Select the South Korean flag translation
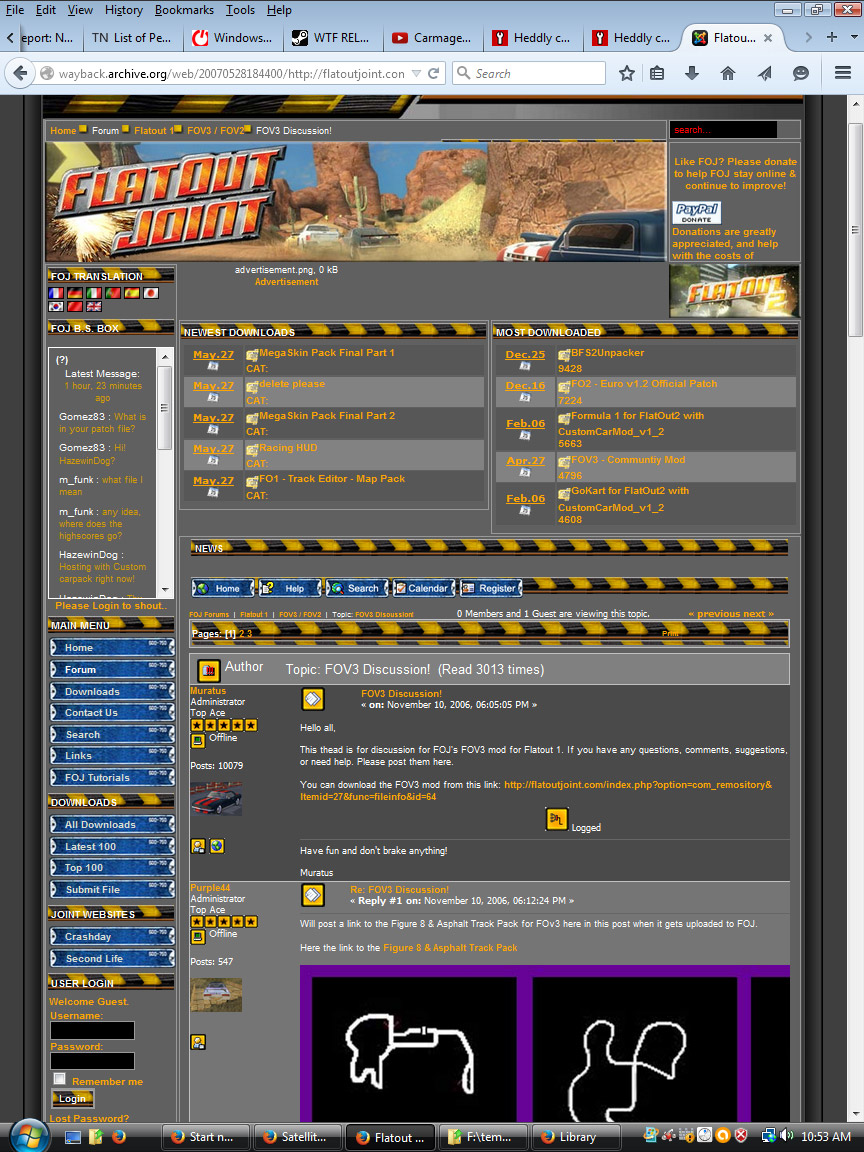Image resolution: width=864 pixels, height=1152 pixels. (56, 306)
